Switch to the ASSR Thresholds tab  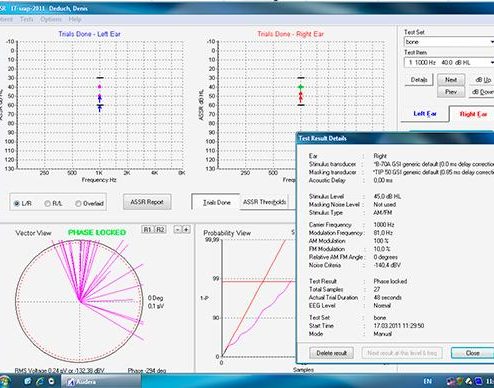click(264, 202)
